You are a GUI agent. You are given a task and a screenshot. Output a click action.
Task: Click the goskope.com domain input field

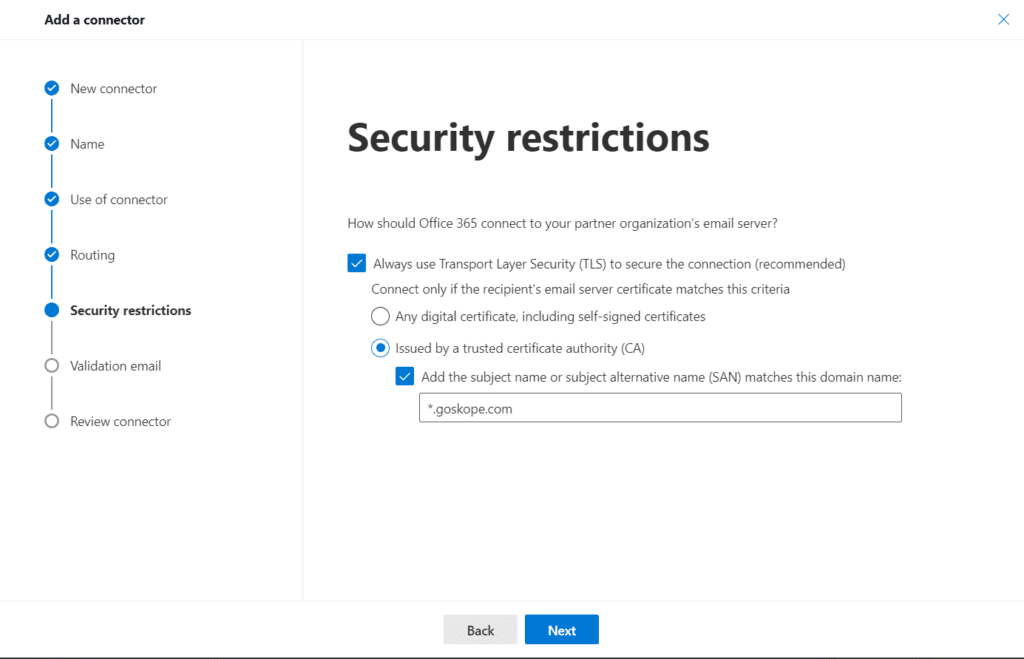coord(660,408)
